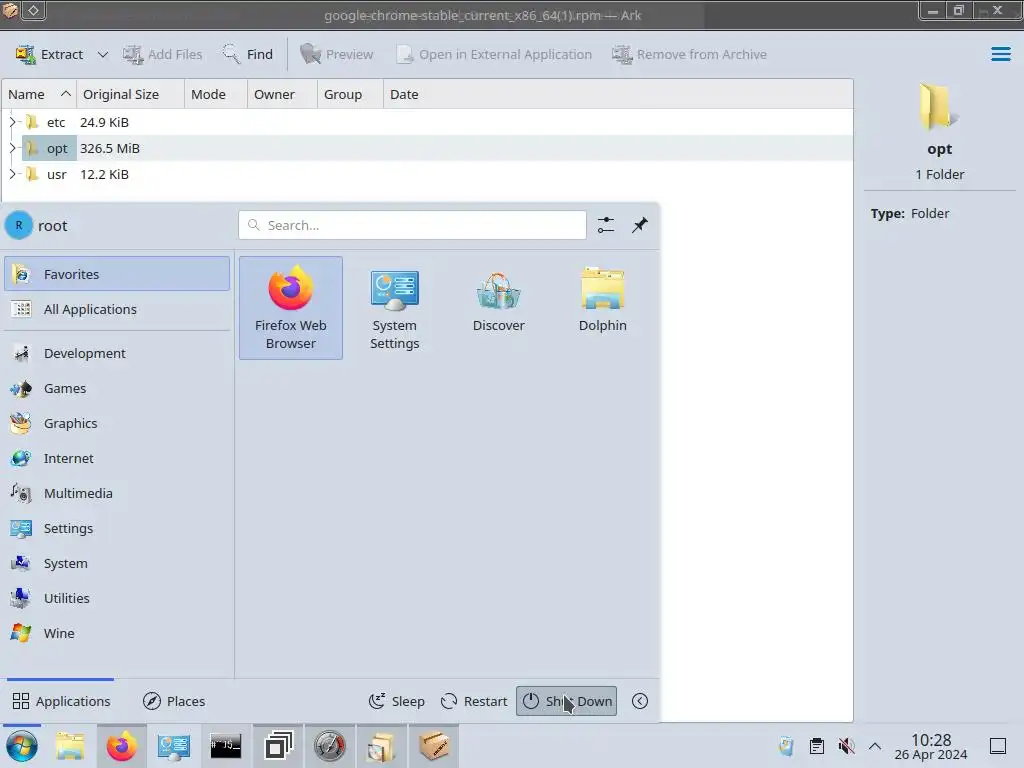Click the root user avatar
This screenshot has height=768, width=1024.
click(19, 225)
